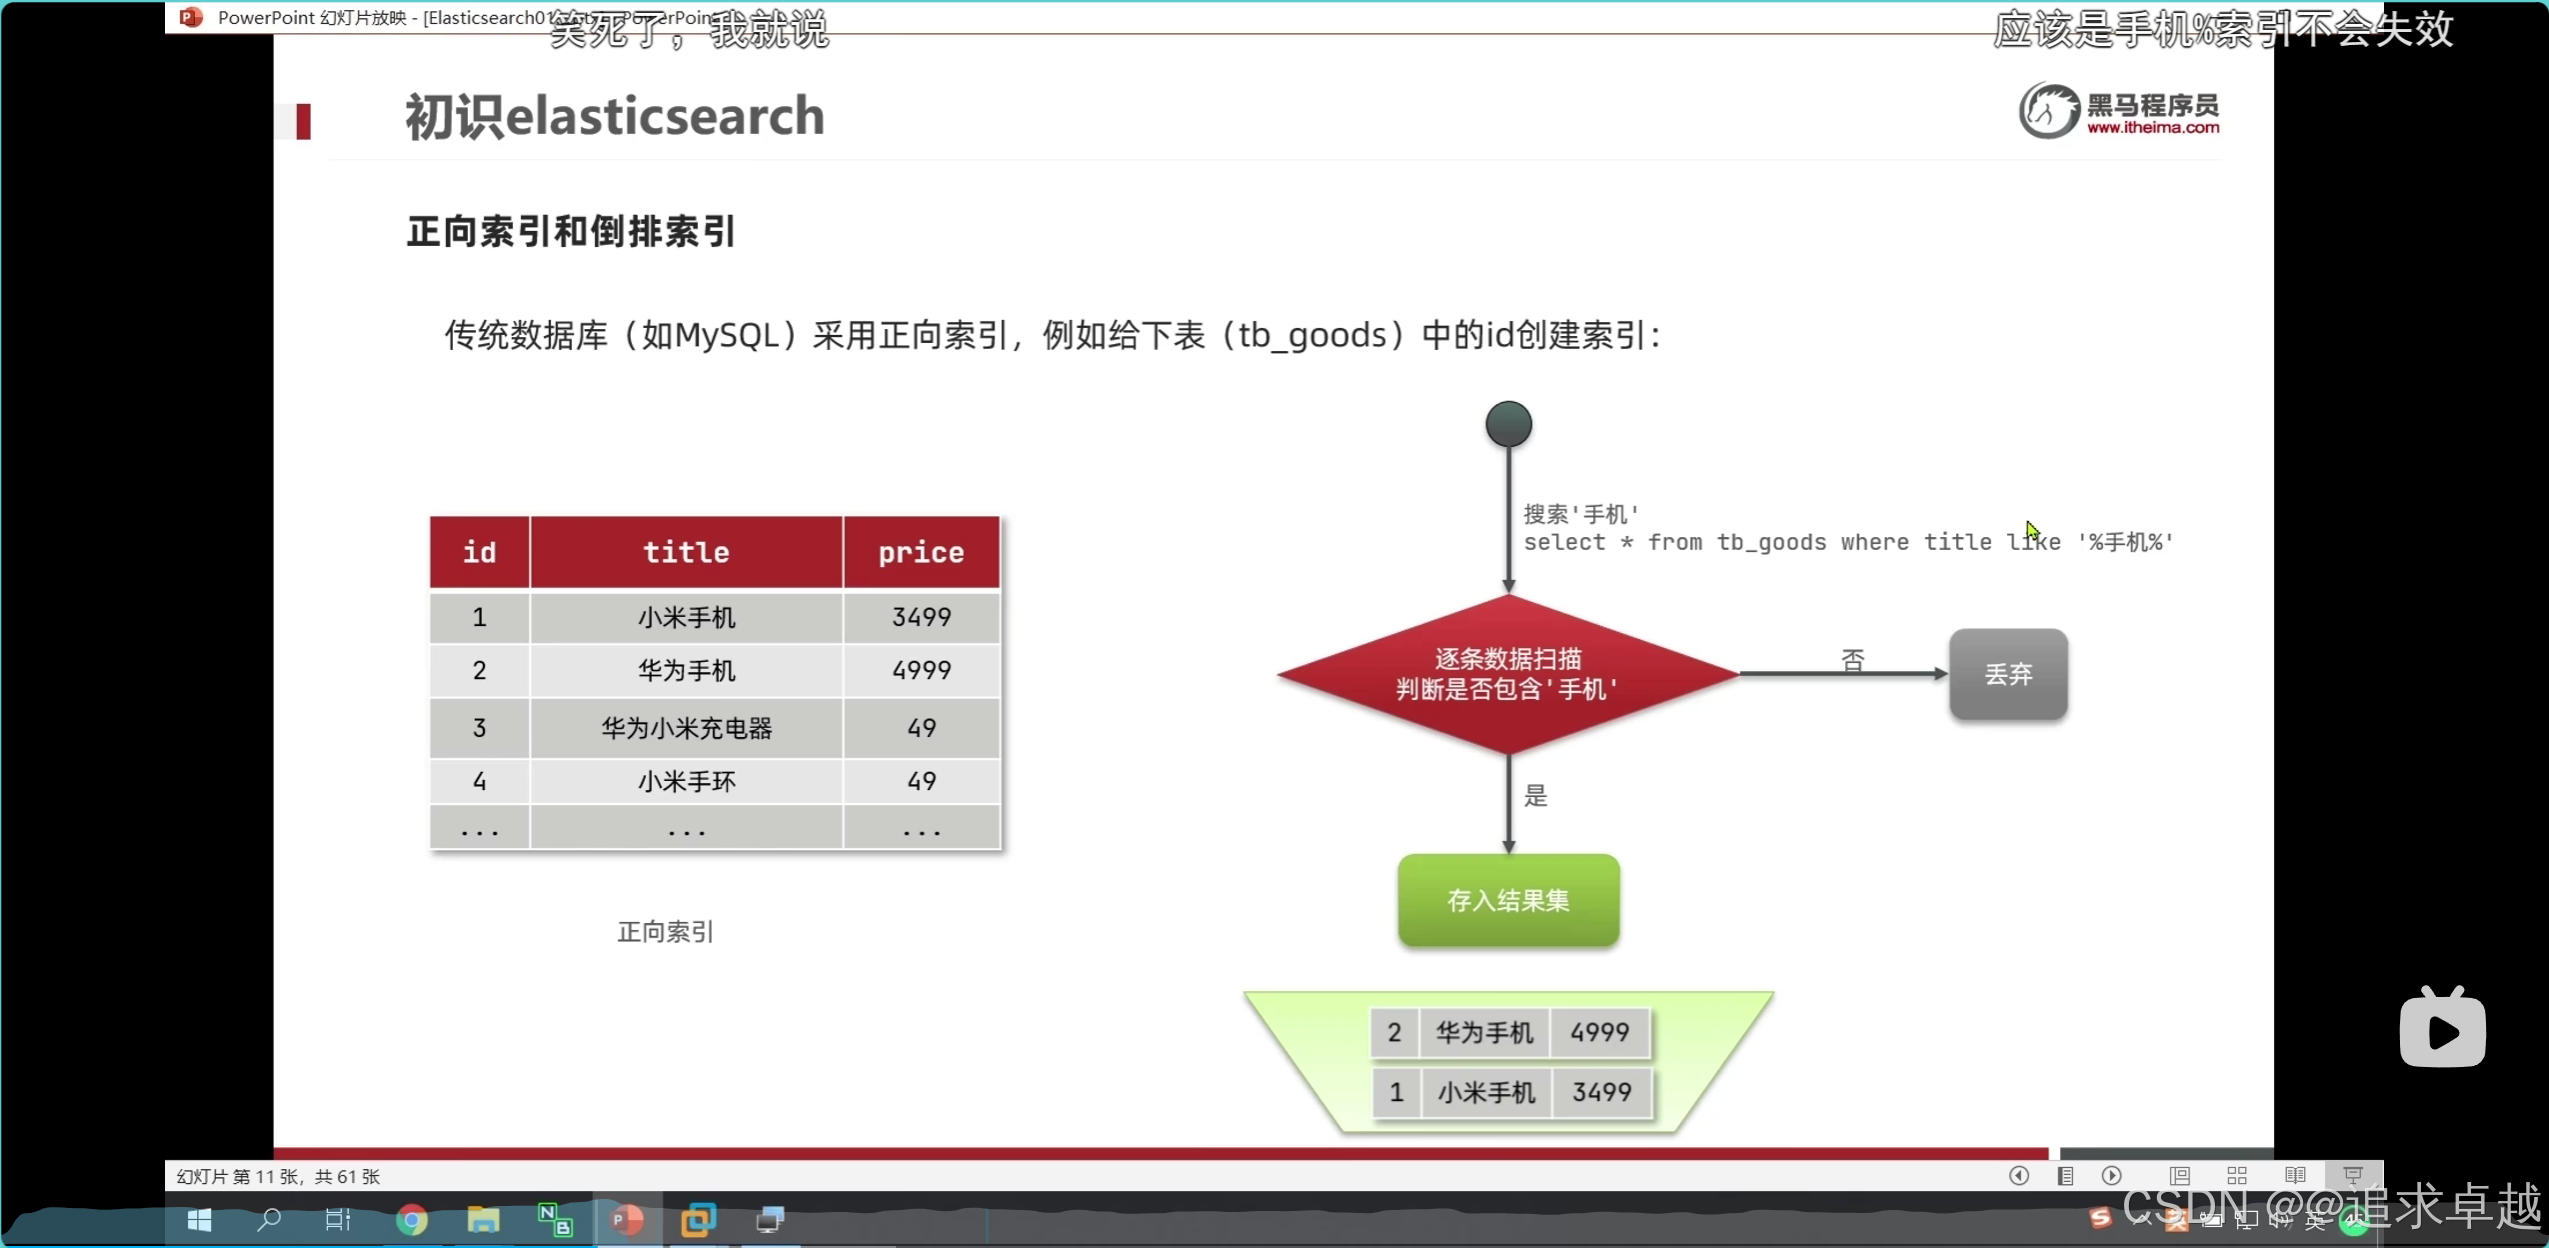The image size is (2549, 1248).
Task: Select Slide Show view icon in status bar
Action: [x=2353, y=1176]
